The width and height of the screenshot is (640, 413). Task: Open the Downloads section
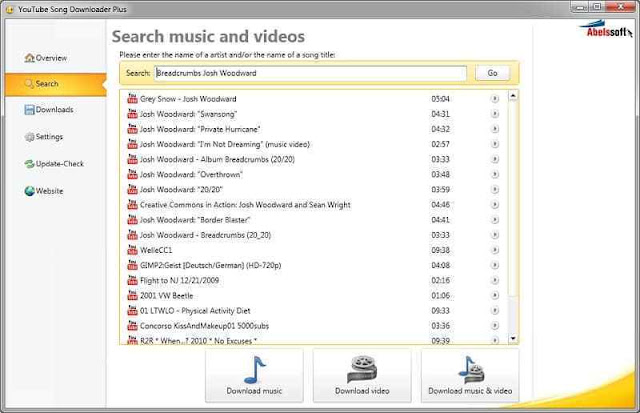(49, 109)
